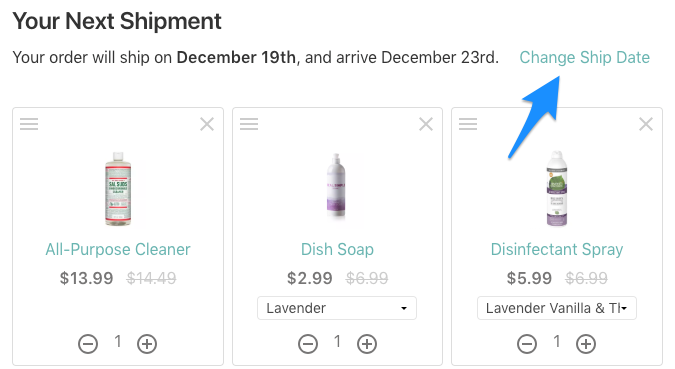Click the All-Purpose Cleaner card's hamburger handle

29,124
